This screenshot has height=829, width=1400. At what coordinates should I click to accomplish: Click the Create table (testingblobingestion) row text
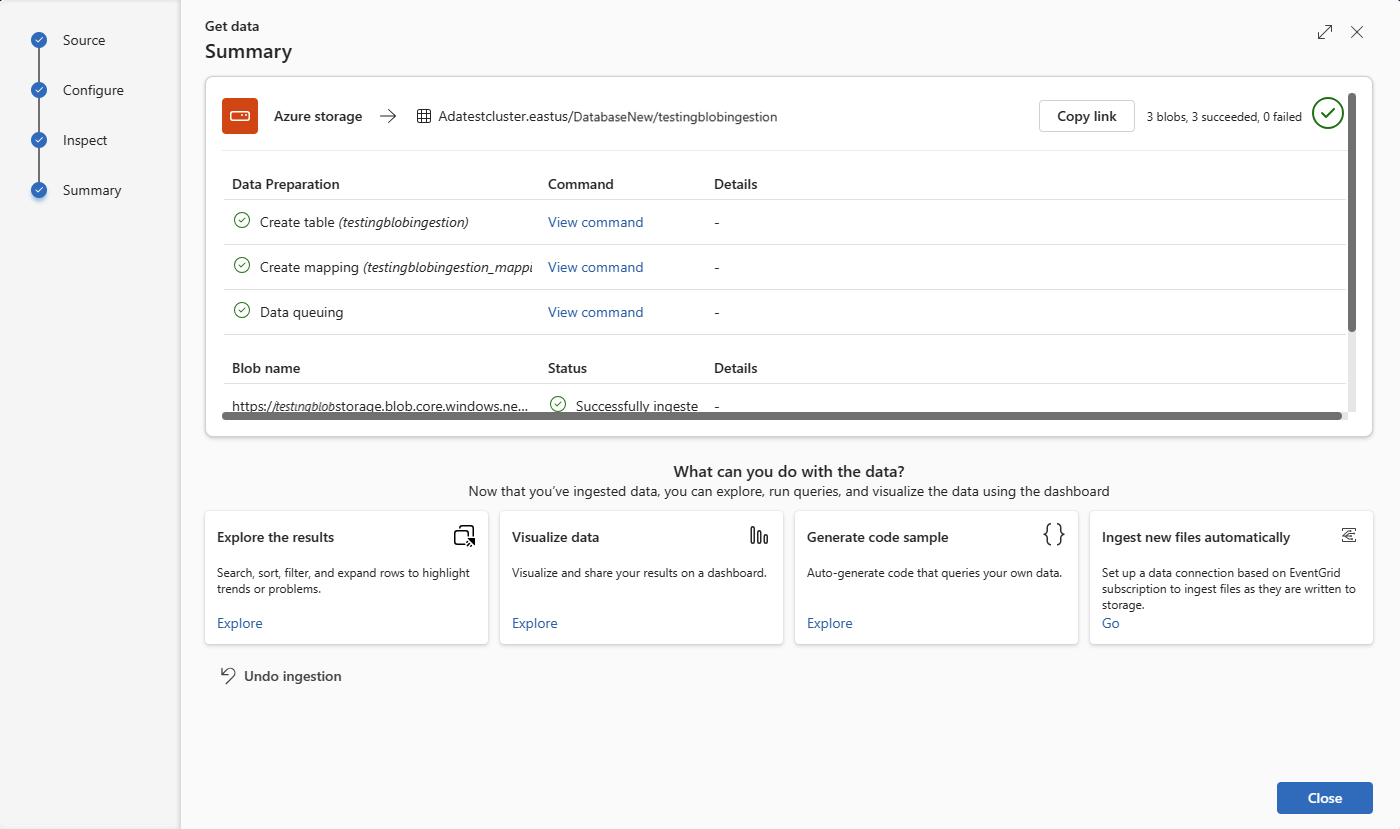364,222
